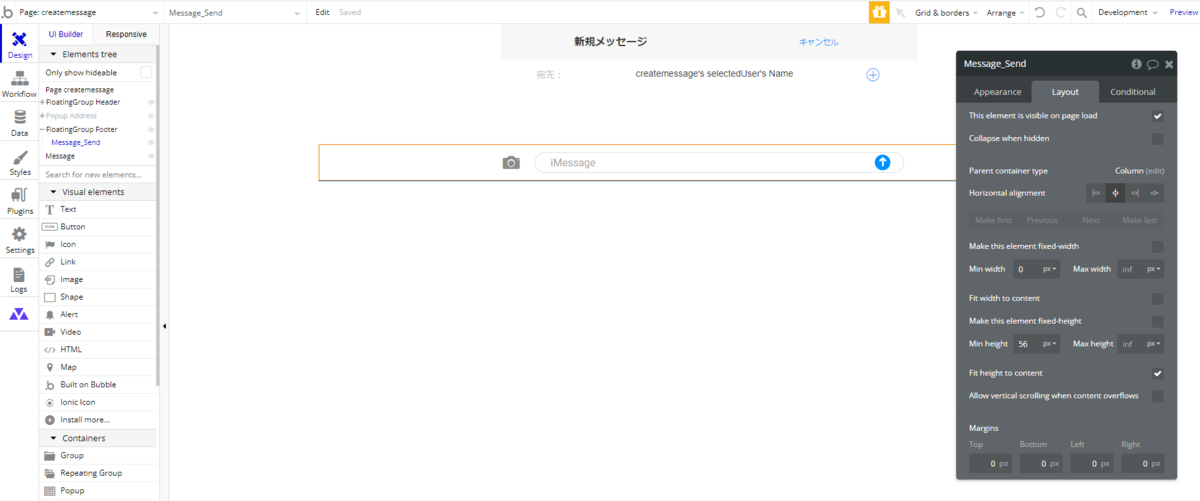The width and height of the screenshot is (1200, 501).
Task: Open the Logs section
Action: pos(19,280)
